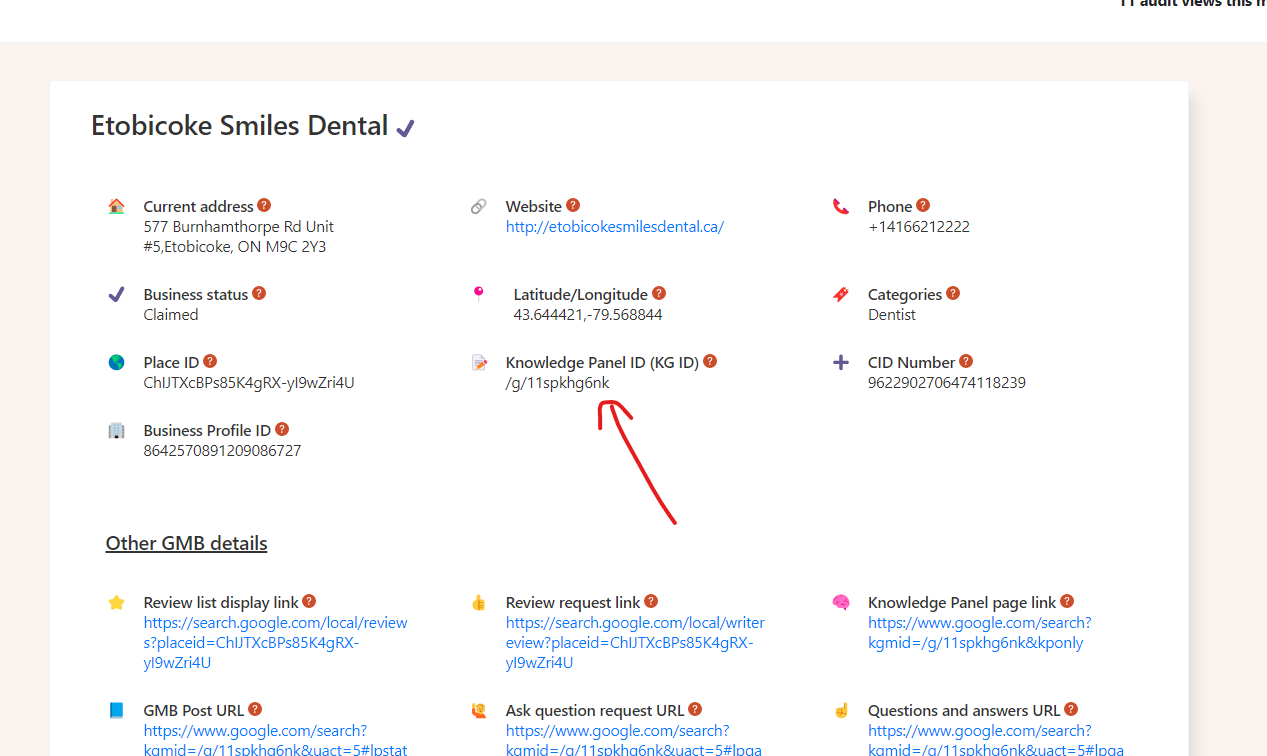The image size is (1267, 756).
Task: Click the plus icon next to CID Number
Action: tap(840, 361)
